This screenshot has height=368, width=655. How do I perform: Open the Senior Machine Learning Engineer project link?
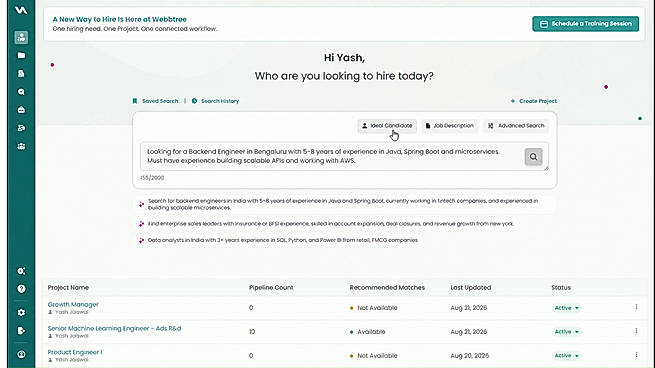[x=114, y=328]
